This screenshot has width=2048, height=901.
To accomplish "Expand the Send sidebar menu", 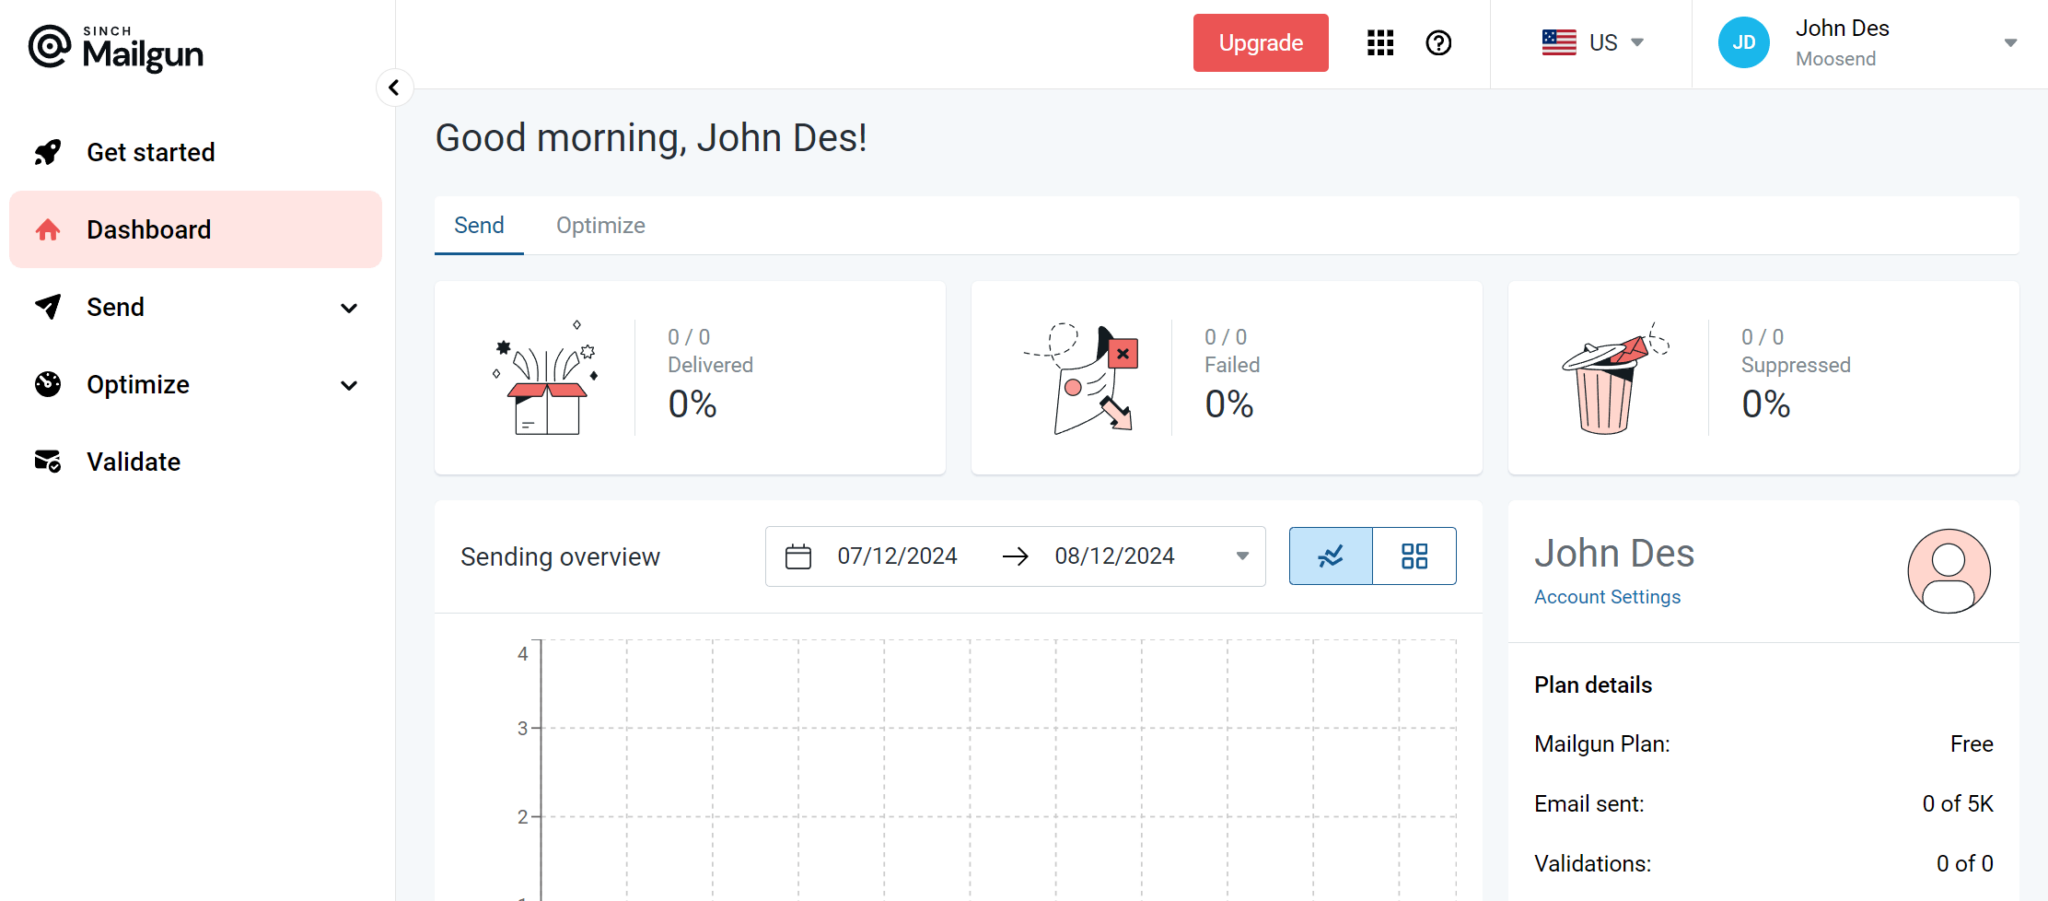I will pyautogui.click(x=348, y=308).
